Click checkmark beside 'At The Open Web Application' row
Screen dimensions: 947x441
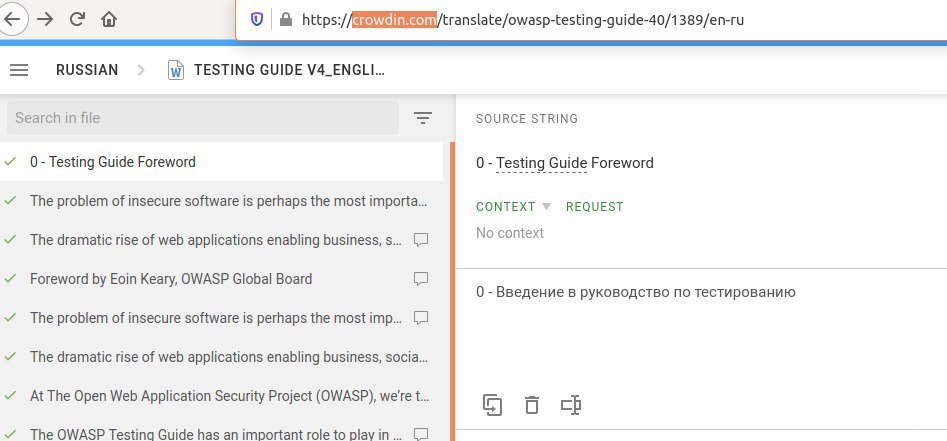(x=10, y=396)
